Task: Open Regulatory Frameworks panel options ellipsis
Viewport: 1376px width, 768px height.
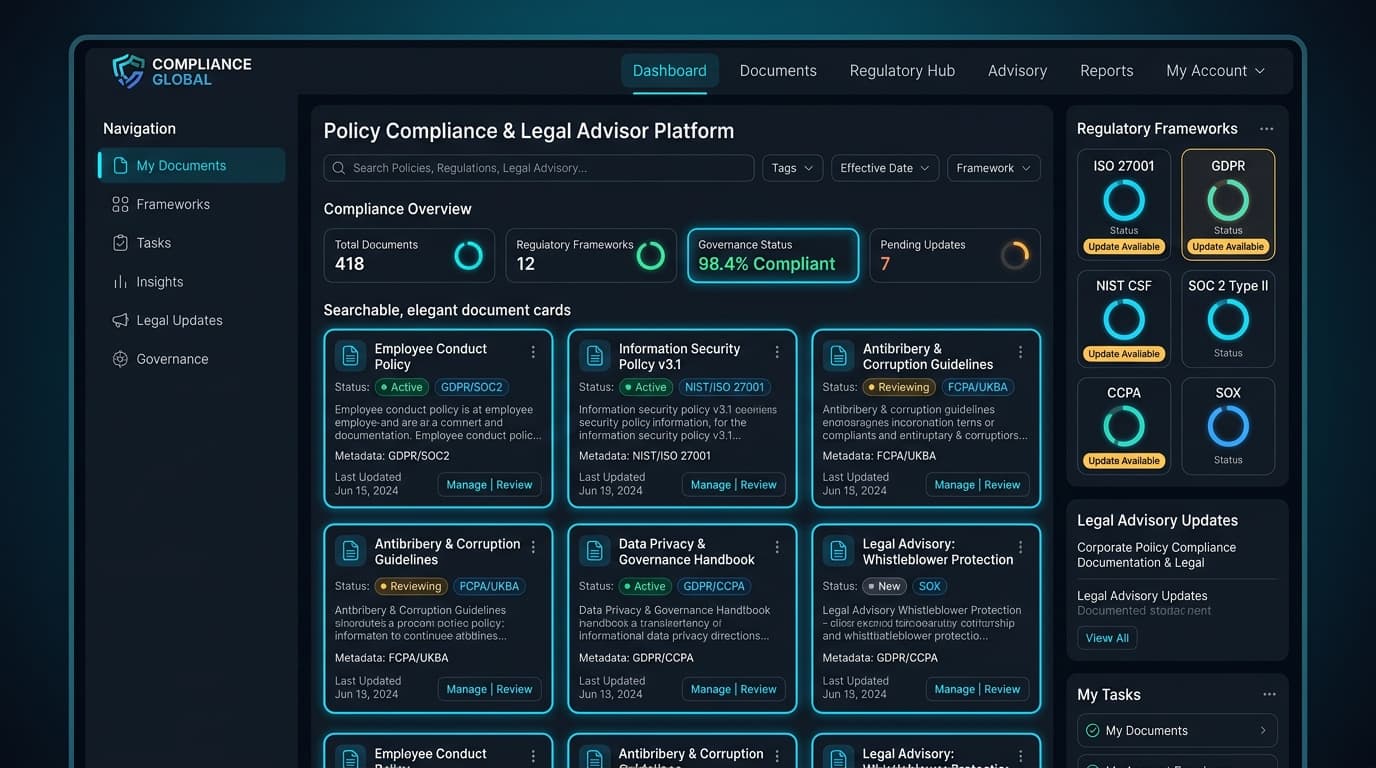Action: (x=1266, y=129)
